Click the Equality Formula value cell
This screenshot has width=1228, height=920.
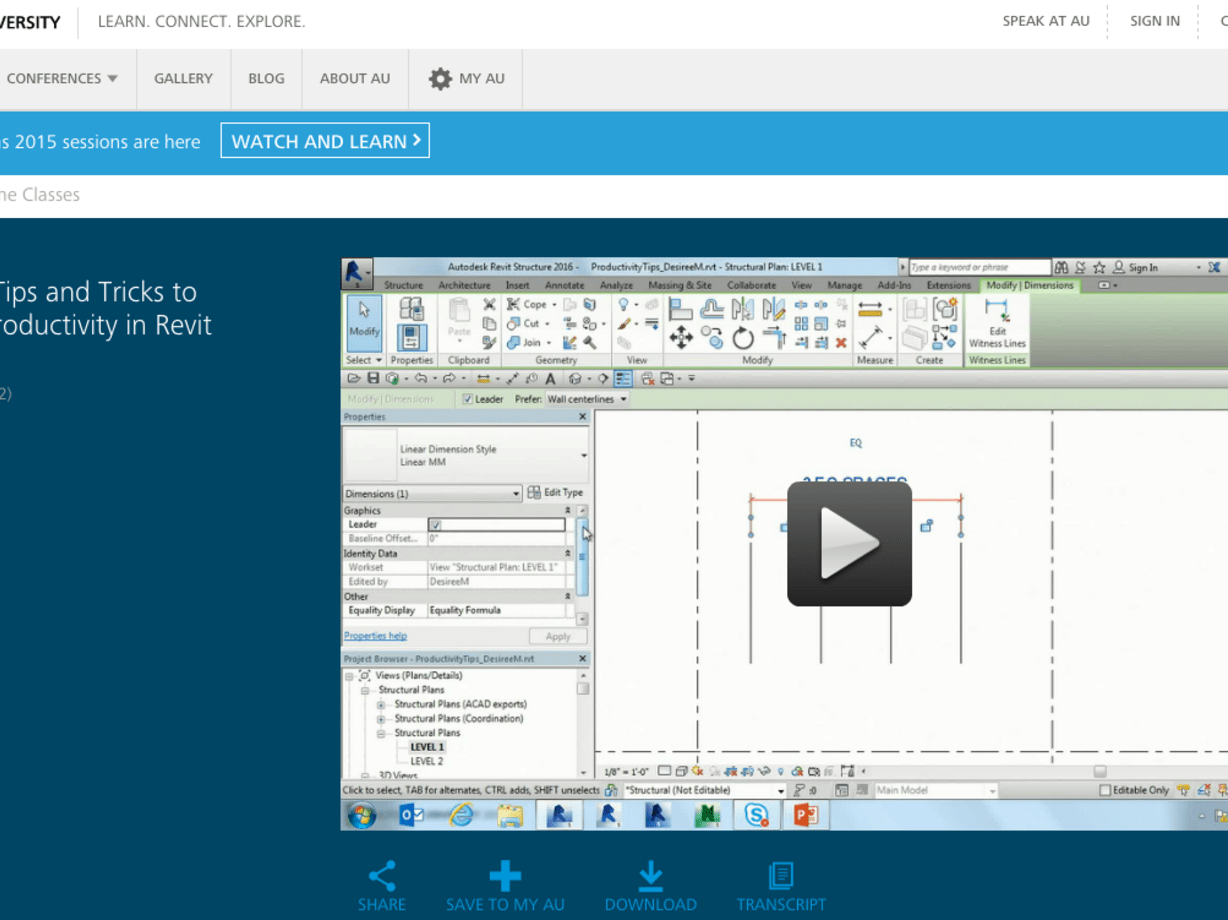pyautogui.click(x=496, y=610)
